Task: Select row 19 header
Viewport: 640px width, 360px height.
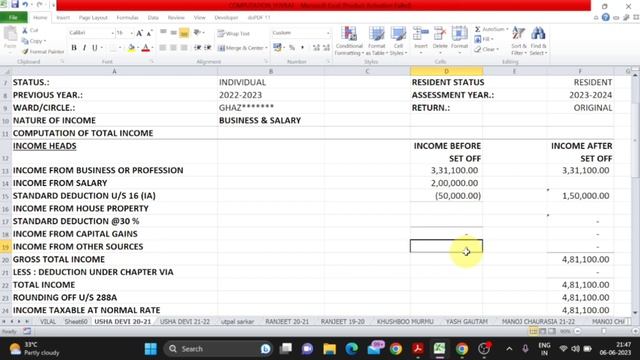Action: click(x=5, y=247)
